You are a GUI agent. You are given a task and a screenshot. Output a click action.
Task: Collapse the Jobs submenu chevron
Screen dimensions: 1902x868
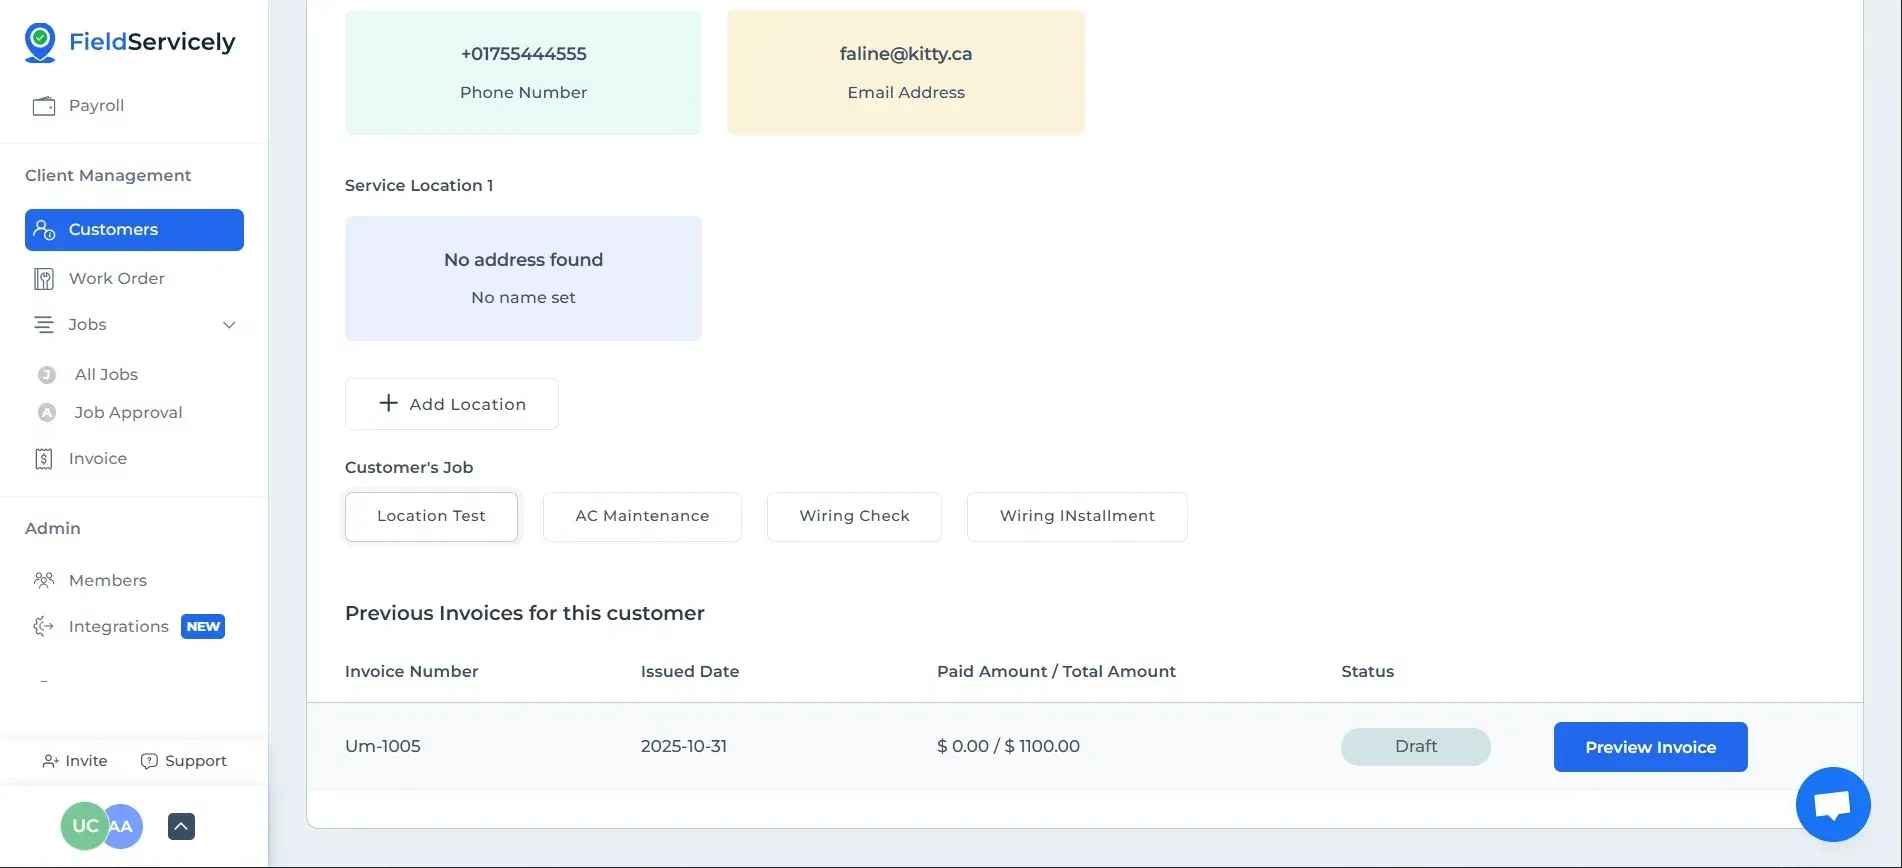pyautogui.click(x=229, y=325)
